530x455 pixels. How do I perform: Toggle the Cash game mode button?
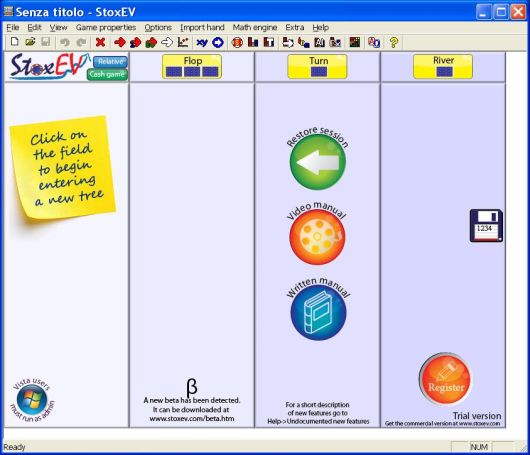(107, 74)
